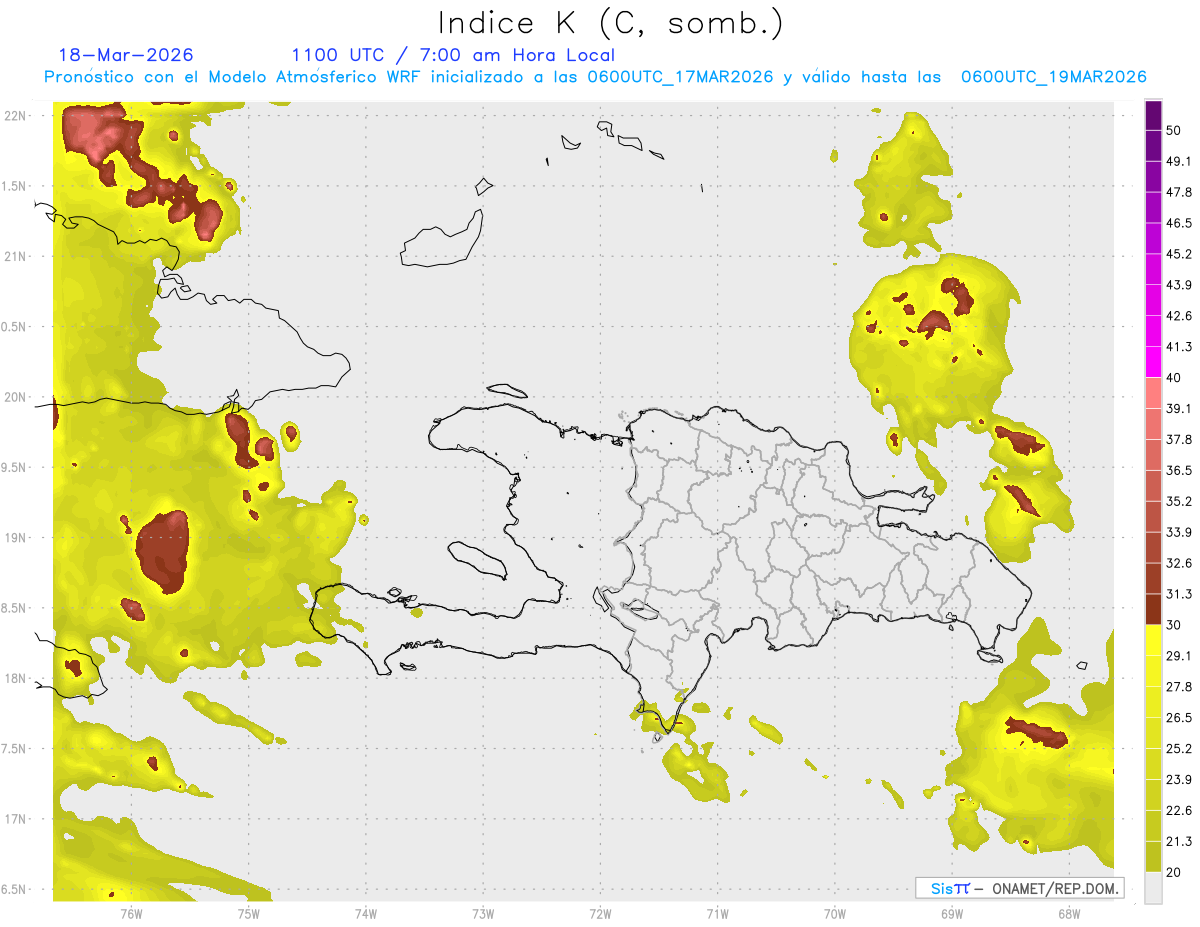Select longitude axis label "74W"
Viewport: 1200px width, 927px height.
tap(366, 913)
